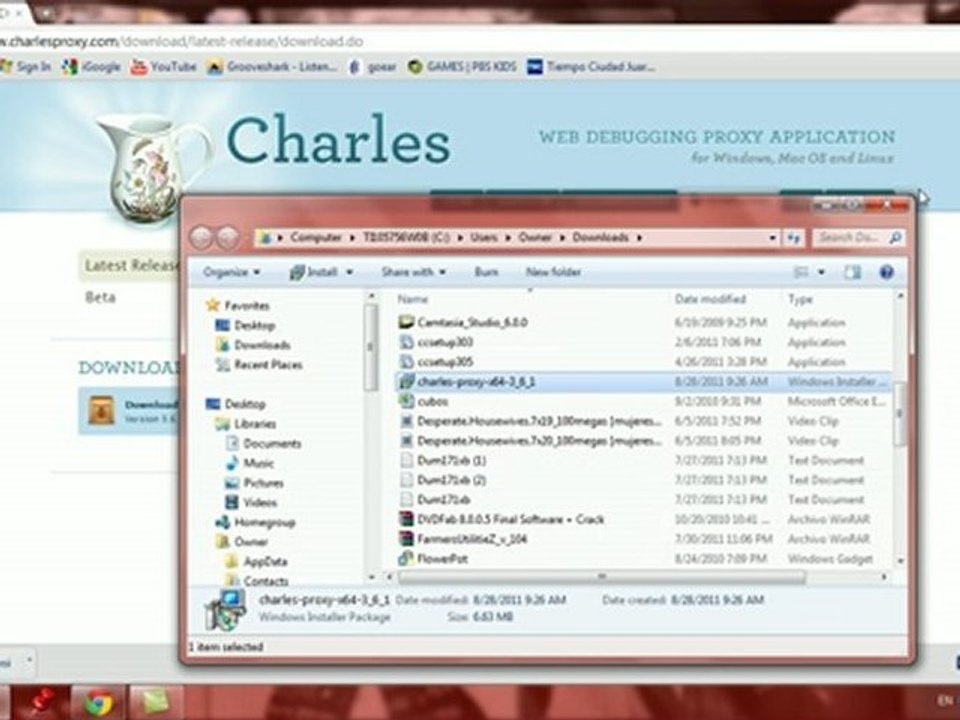Click the Homegroup icon in navigation pane
The height and width of the screenshot is (720, 960).
pyautogui.click(x=222, y=522)
